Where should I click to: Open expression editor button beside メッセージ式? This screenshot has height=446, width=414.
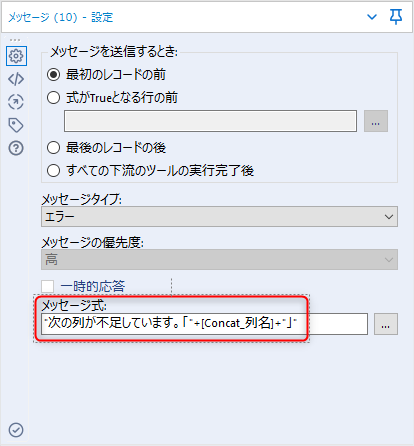click(386, 324)
